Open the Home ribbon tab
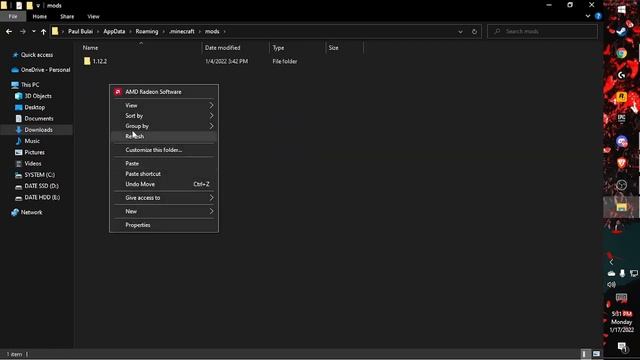The width and height of the screenshot is (640, 360). coord(40,16)
